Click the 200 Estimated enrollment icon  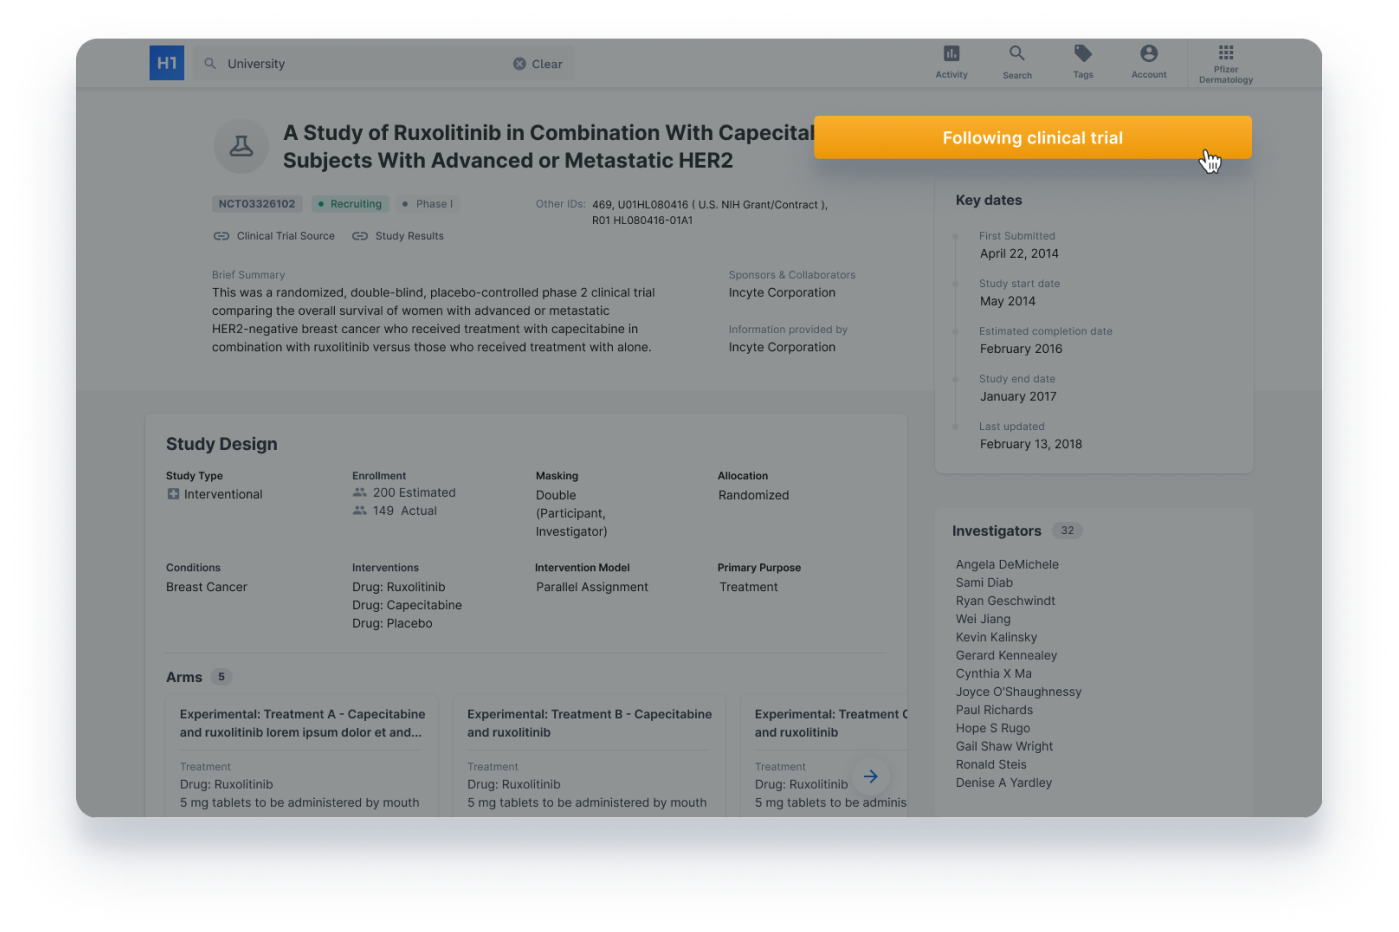[359, 492]
